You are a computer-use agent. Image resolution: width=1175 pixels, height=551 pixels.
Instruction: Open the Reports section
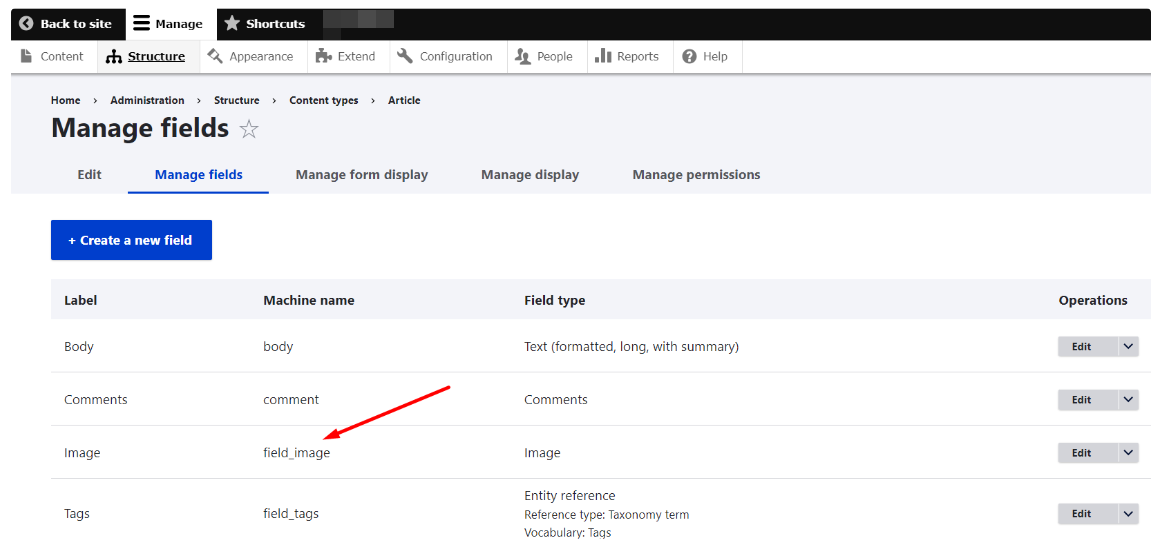tap(627, 57)
